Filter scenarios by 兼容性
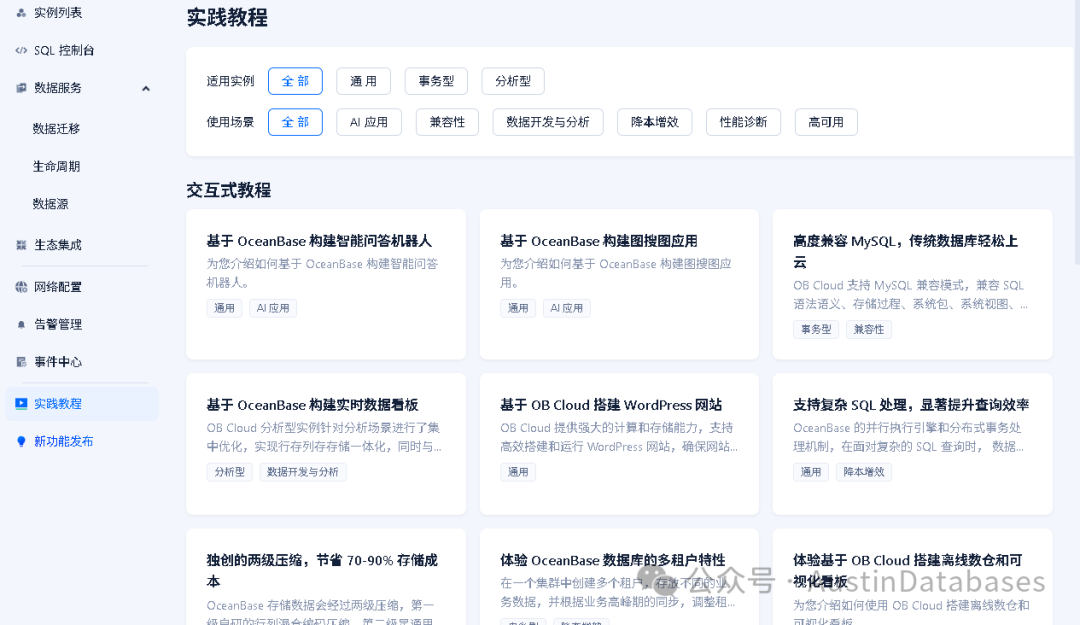This screenshot has width=1080, height=625. (447, 122)
